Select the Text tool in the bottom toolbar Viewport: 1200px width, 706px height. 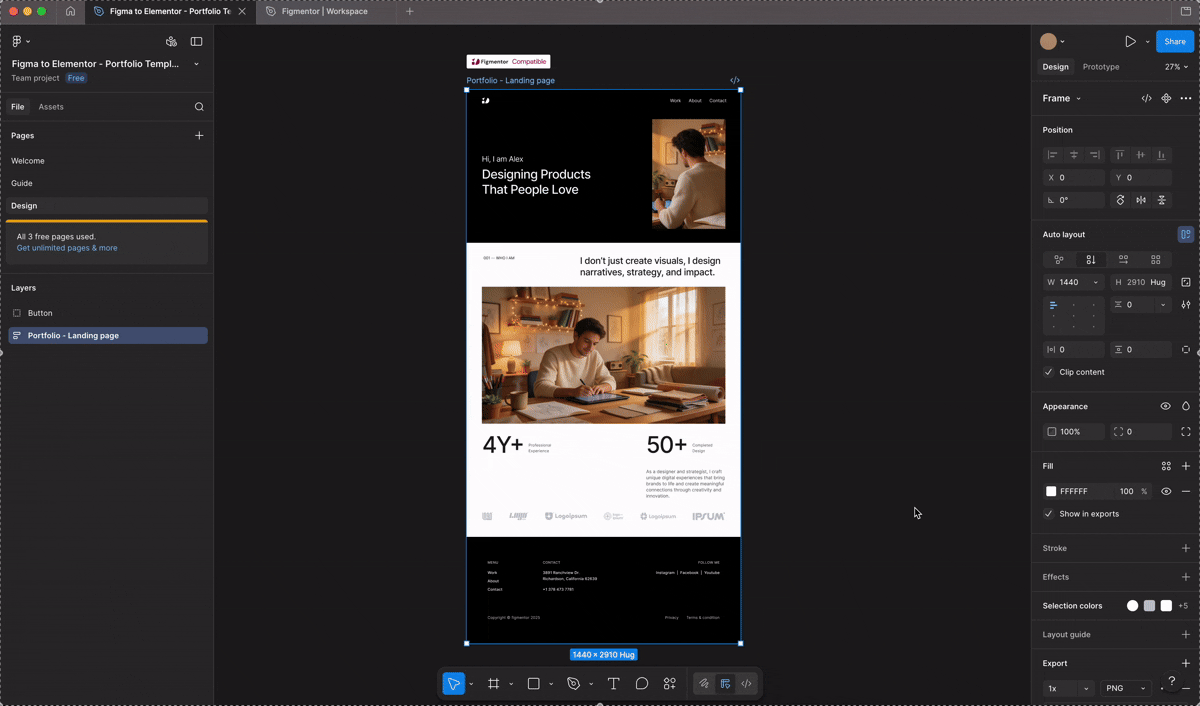(614, 683)
